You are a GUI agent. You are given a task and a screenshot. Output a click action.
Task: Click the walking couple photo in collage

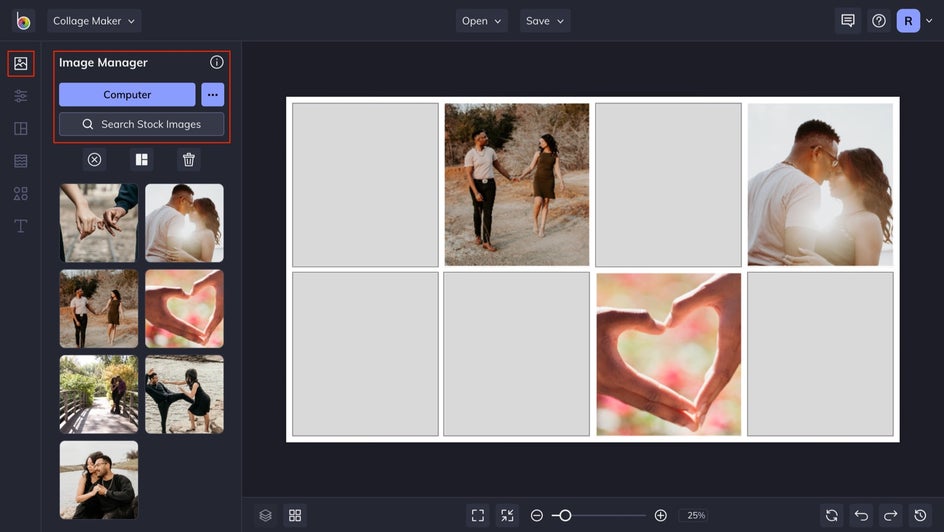click(x=517, y=185)
